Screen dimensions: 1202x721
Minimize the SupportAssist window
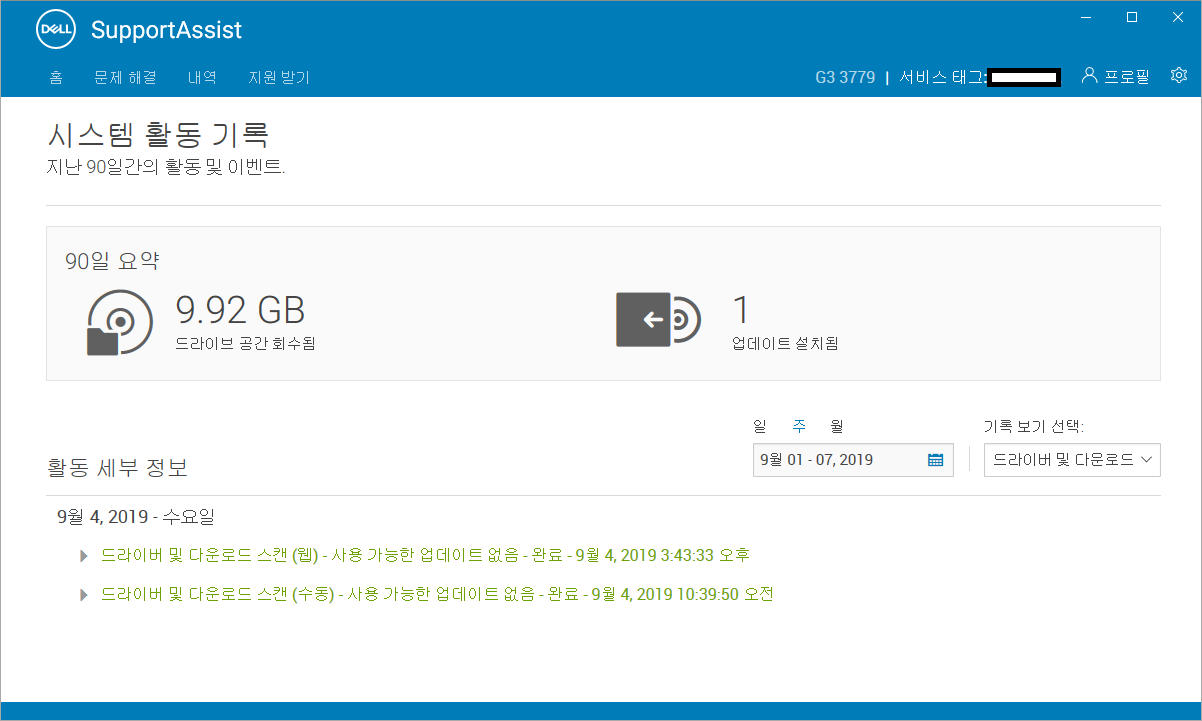click(x=1086, y=17)
